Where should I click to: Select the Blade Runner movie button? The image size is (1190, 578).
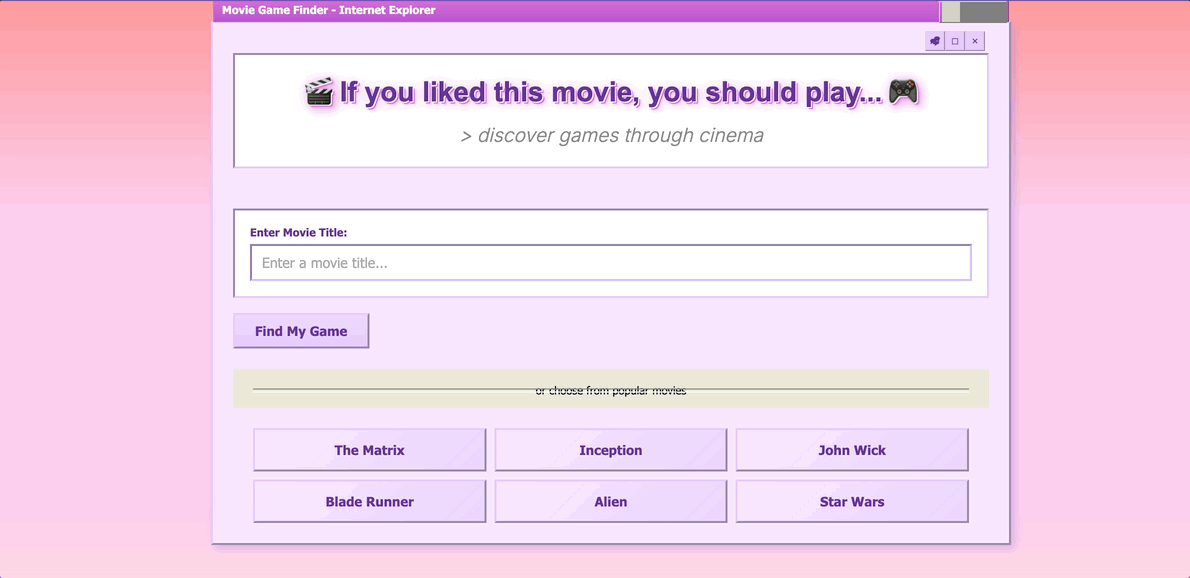(x=369, y=502)
